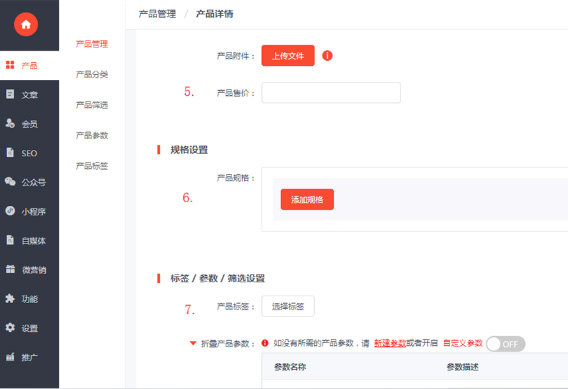
Task: Click the 小程序 mini-program icon
Action: 10,211
